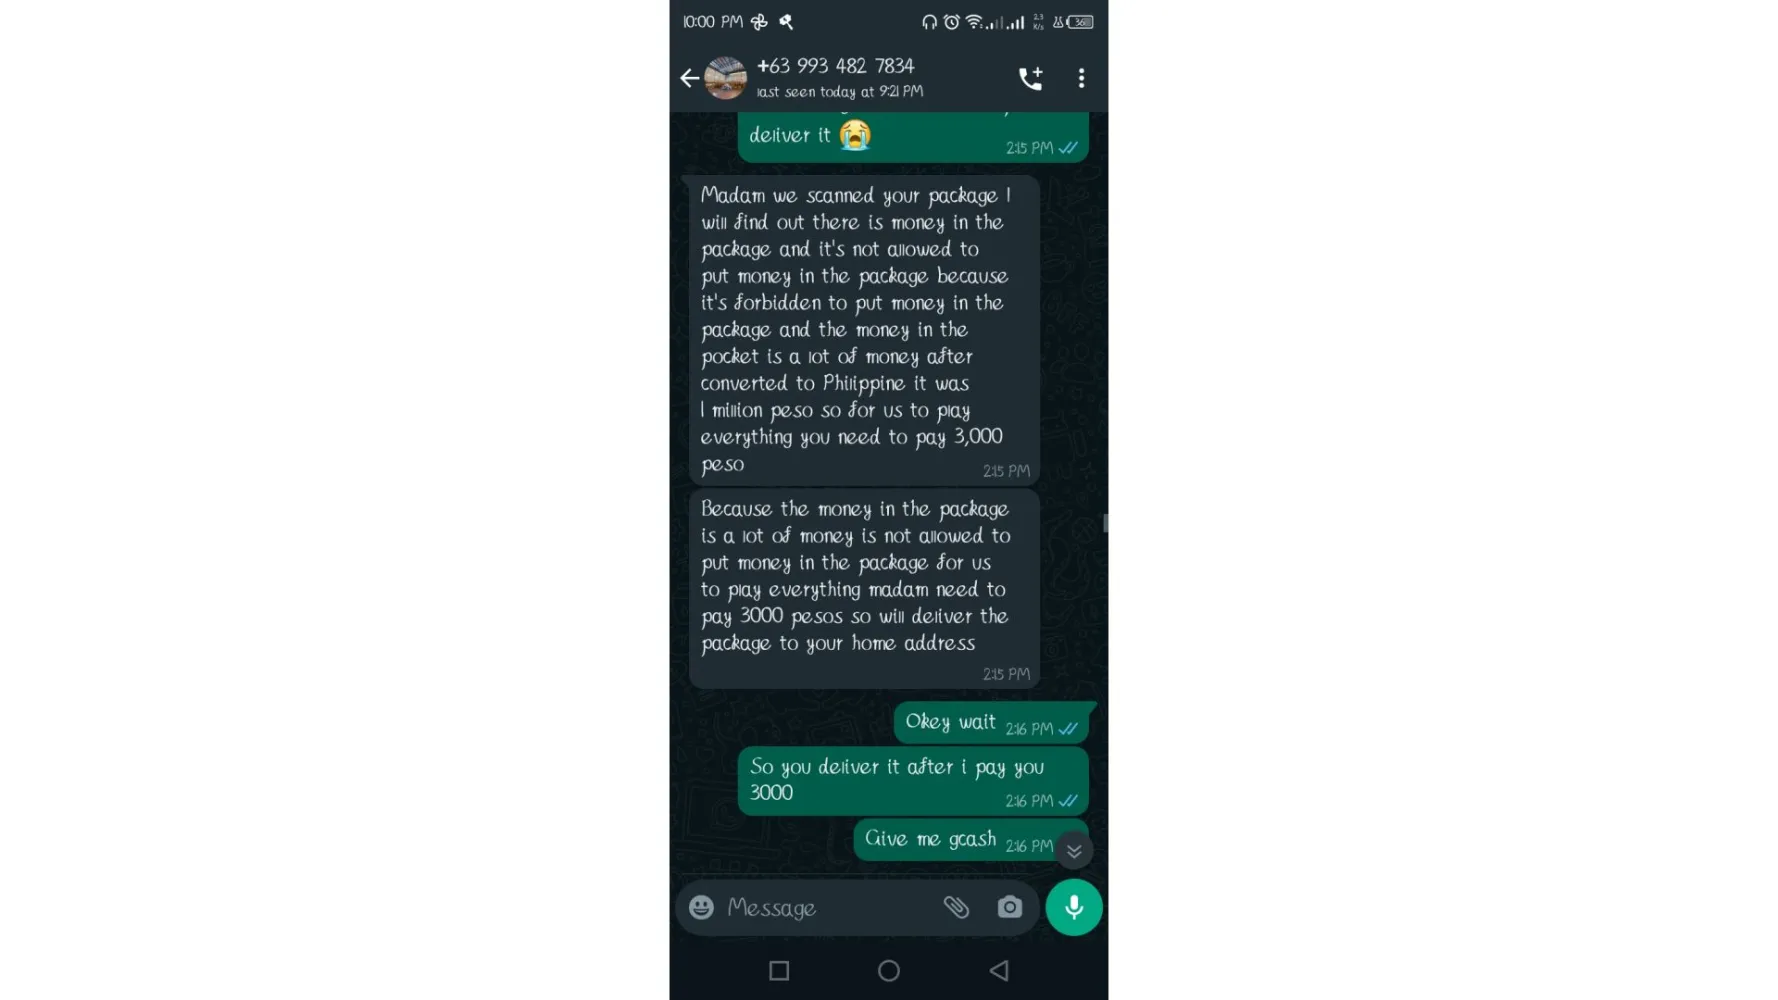Tap Android back triangle button
The width and height of the screenshot is (1778, 1000).
click(999, 970)
